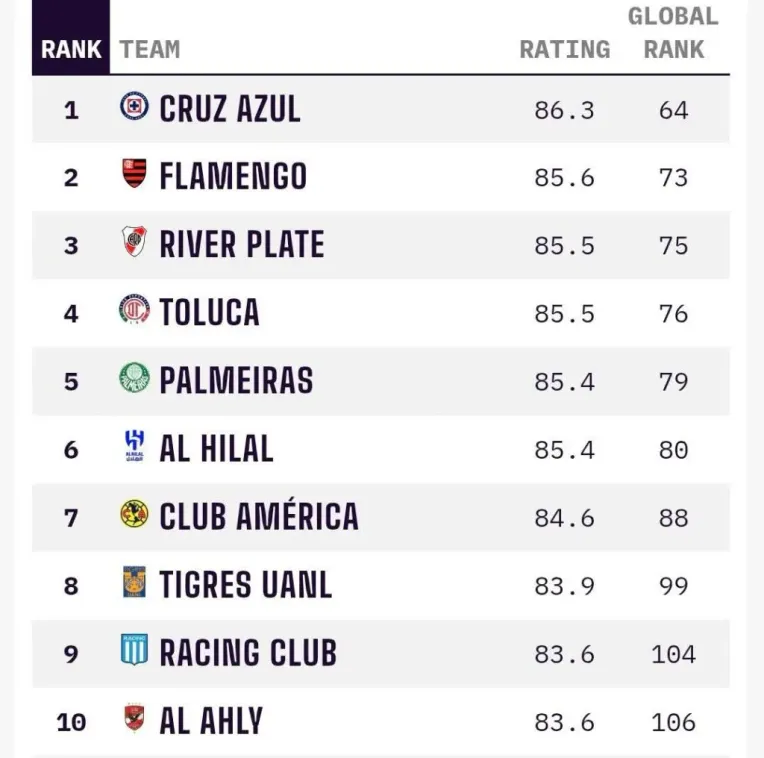Click the Racing Club striped crest

tap(134, 650)
